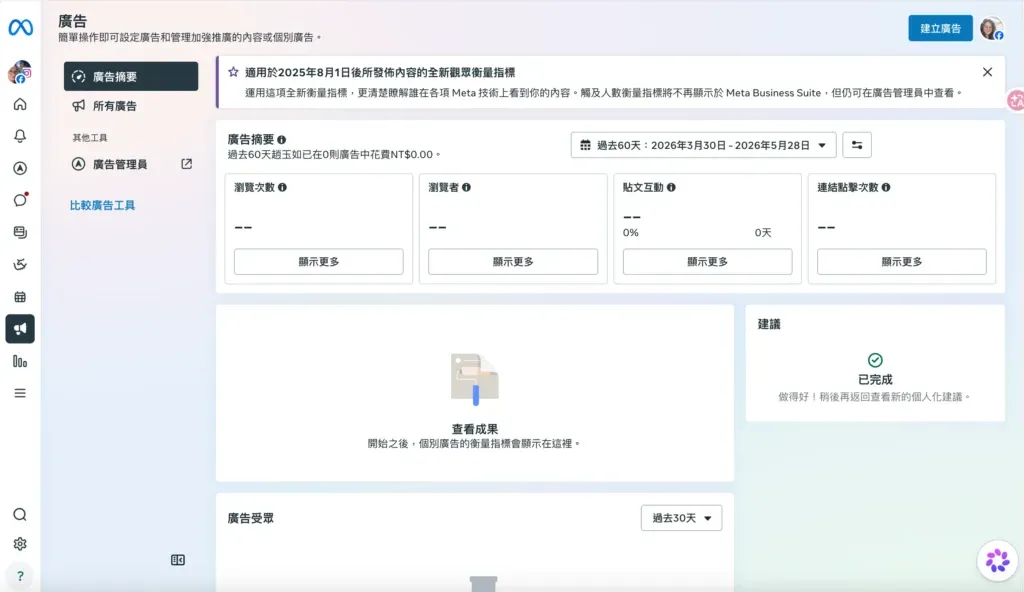
Task: Click the star icon in announcement banner
Action: [x=233, y=72]
